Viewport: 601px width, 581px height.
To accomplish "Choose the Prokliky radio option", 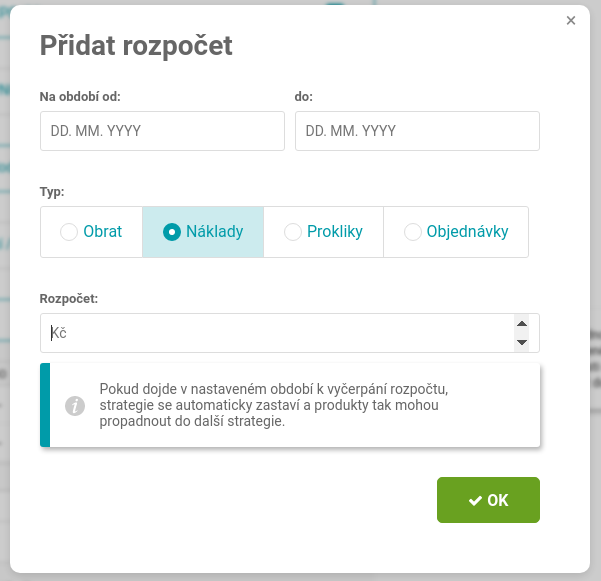I will tap(293, 232).
